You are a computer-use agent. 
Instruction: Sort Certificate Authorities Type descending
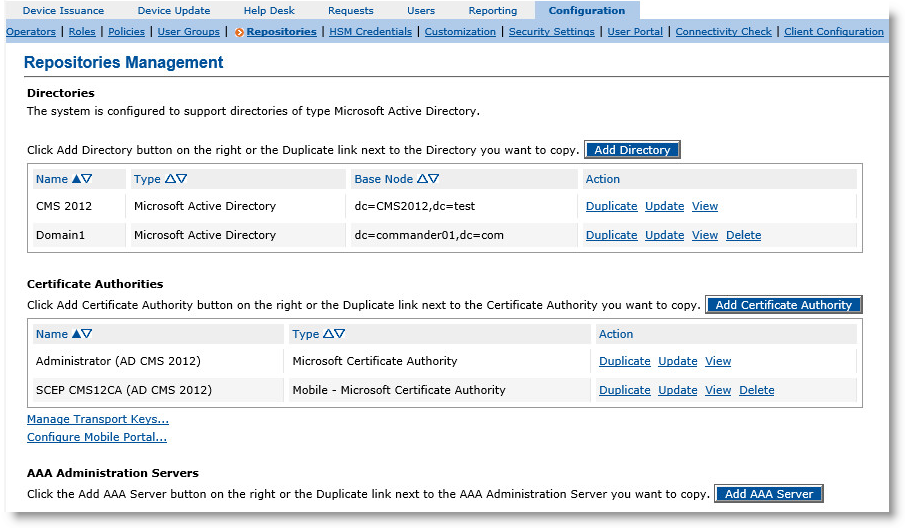coord(340,334)
